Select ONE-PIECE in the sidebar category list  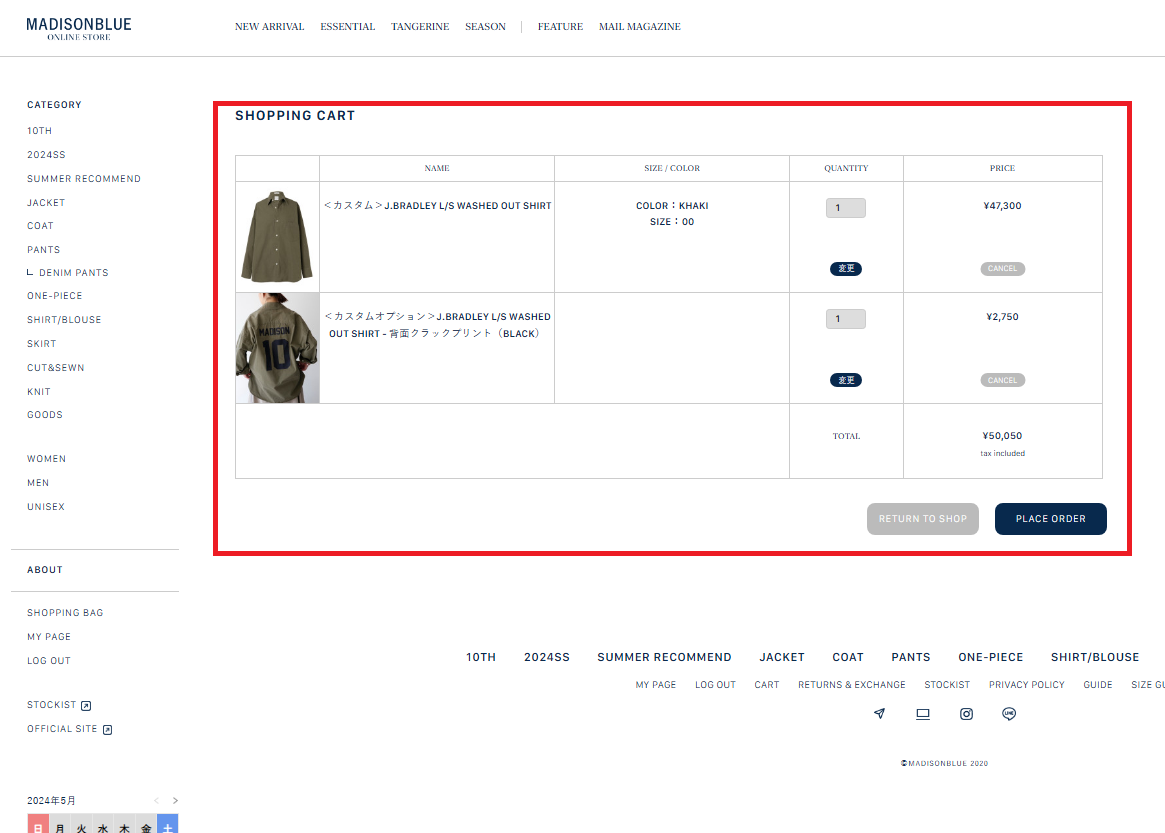(54, 296)
